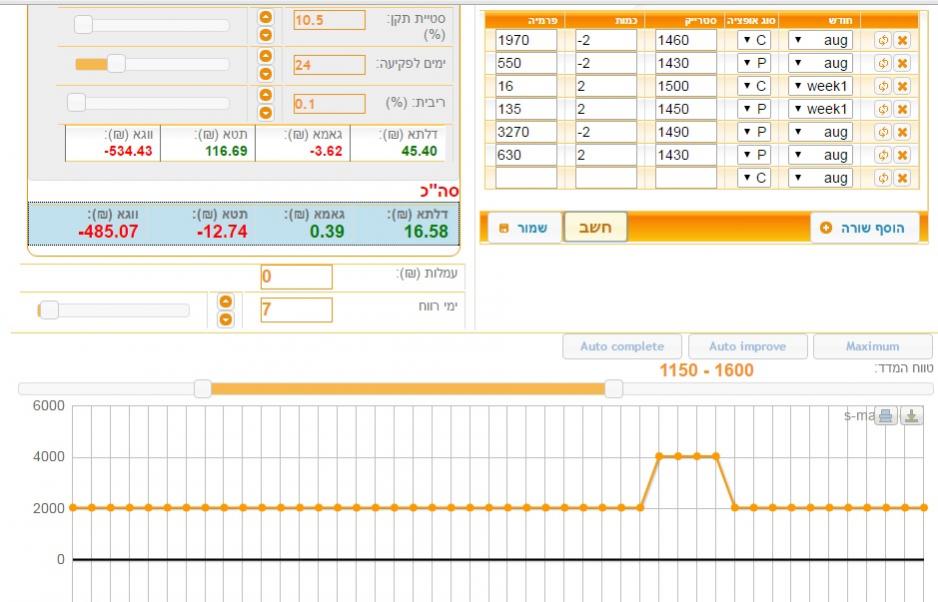Click the refresh icon on the empty bottom row
This screenshot has height=602, width=938.
883,178
